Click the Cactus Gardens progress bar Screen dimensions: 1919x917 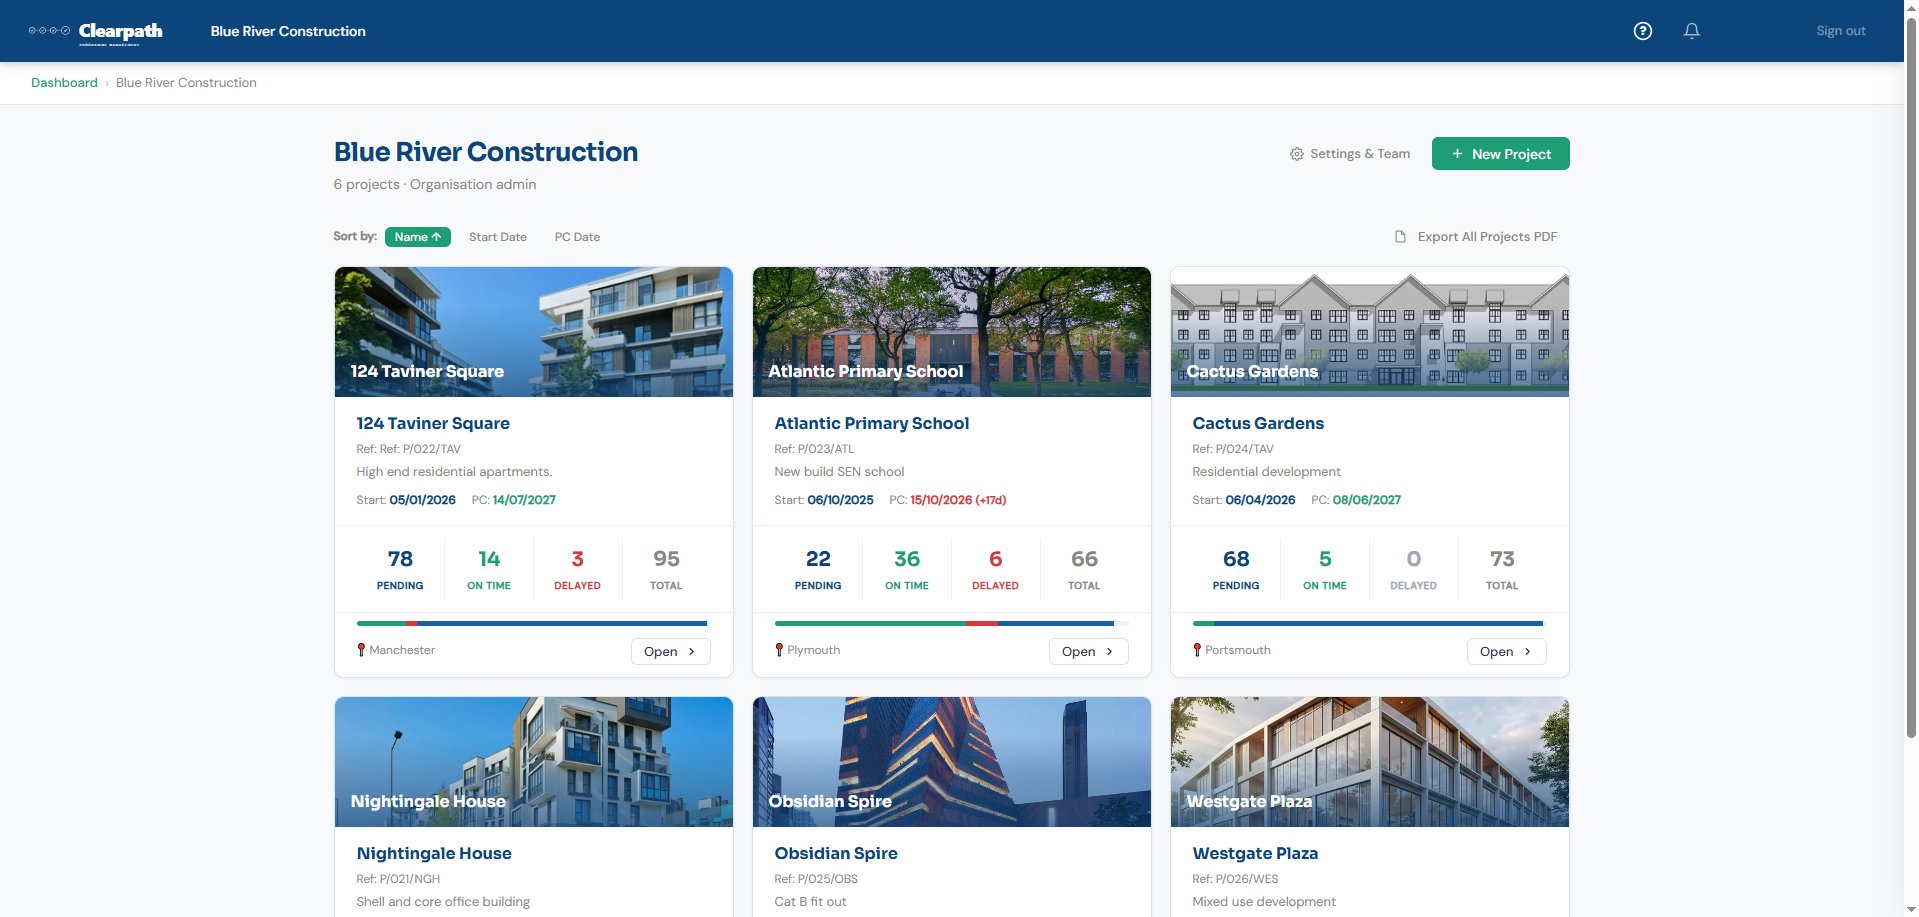(x=1368, y=623)
